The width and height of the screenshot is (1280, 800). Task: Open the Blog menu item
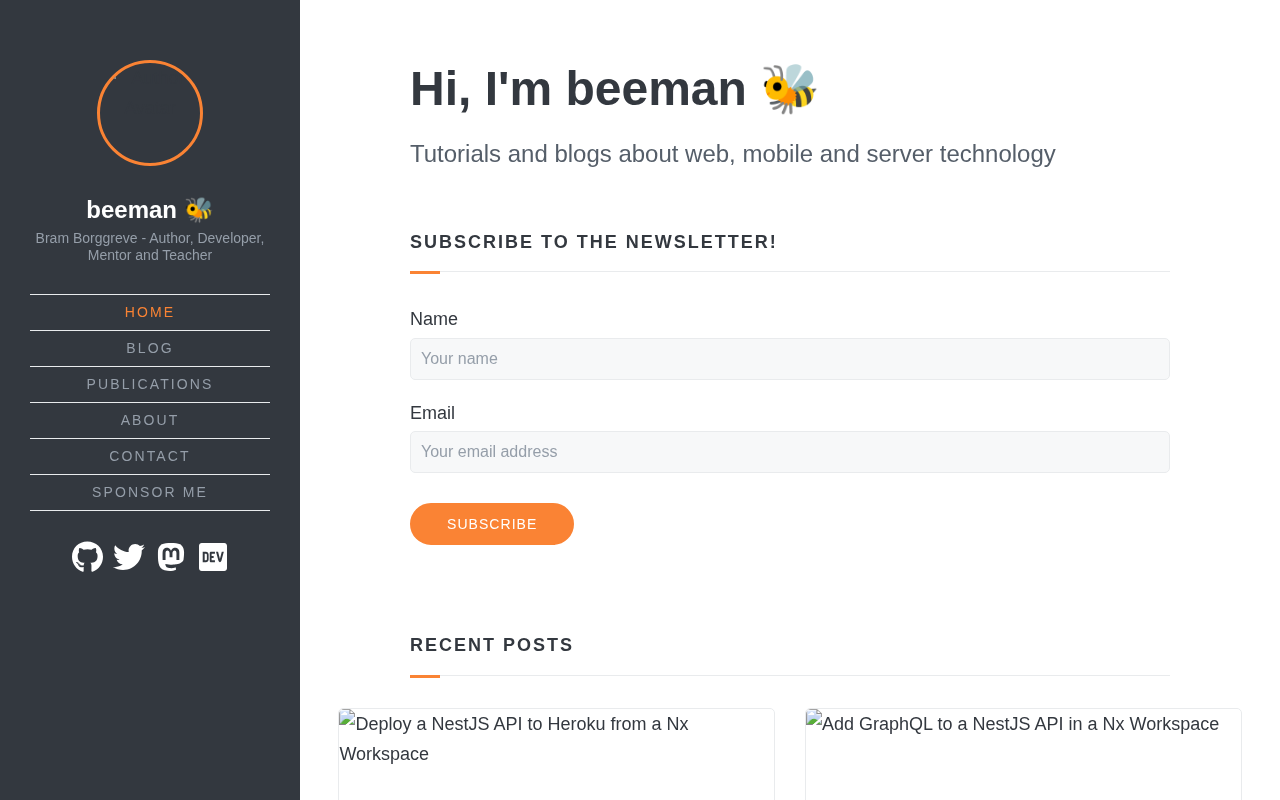coord(150,348)
